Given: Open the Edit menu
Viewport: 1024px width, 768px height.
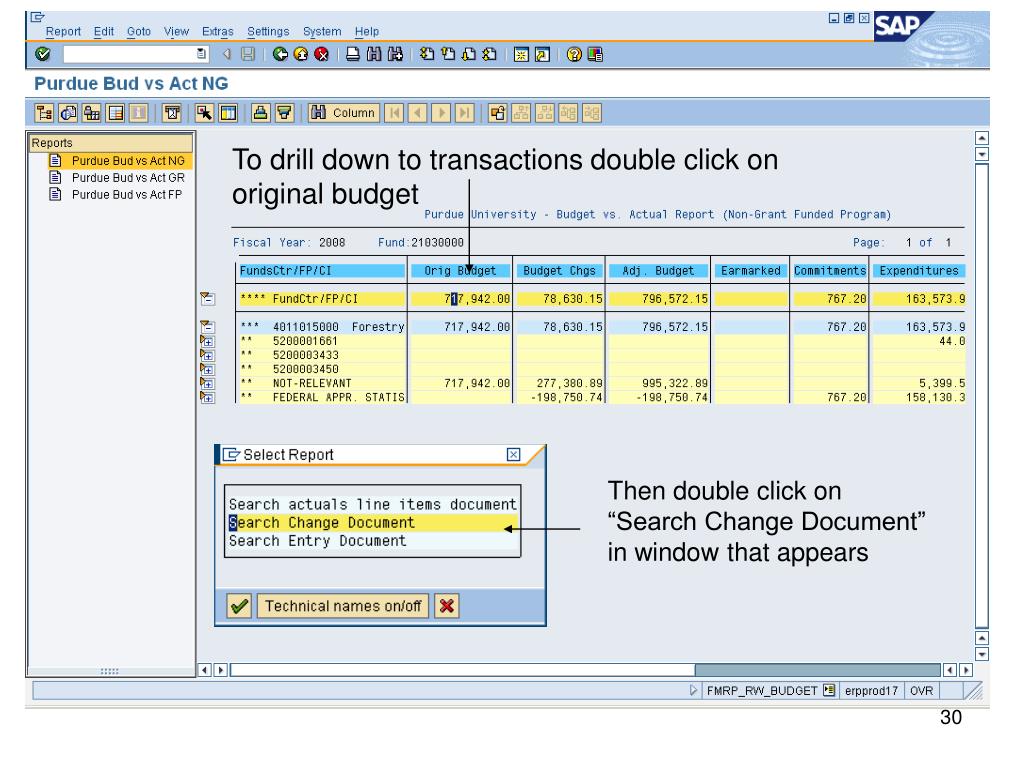Looking at the screenshot, I should tap(103, 31).
